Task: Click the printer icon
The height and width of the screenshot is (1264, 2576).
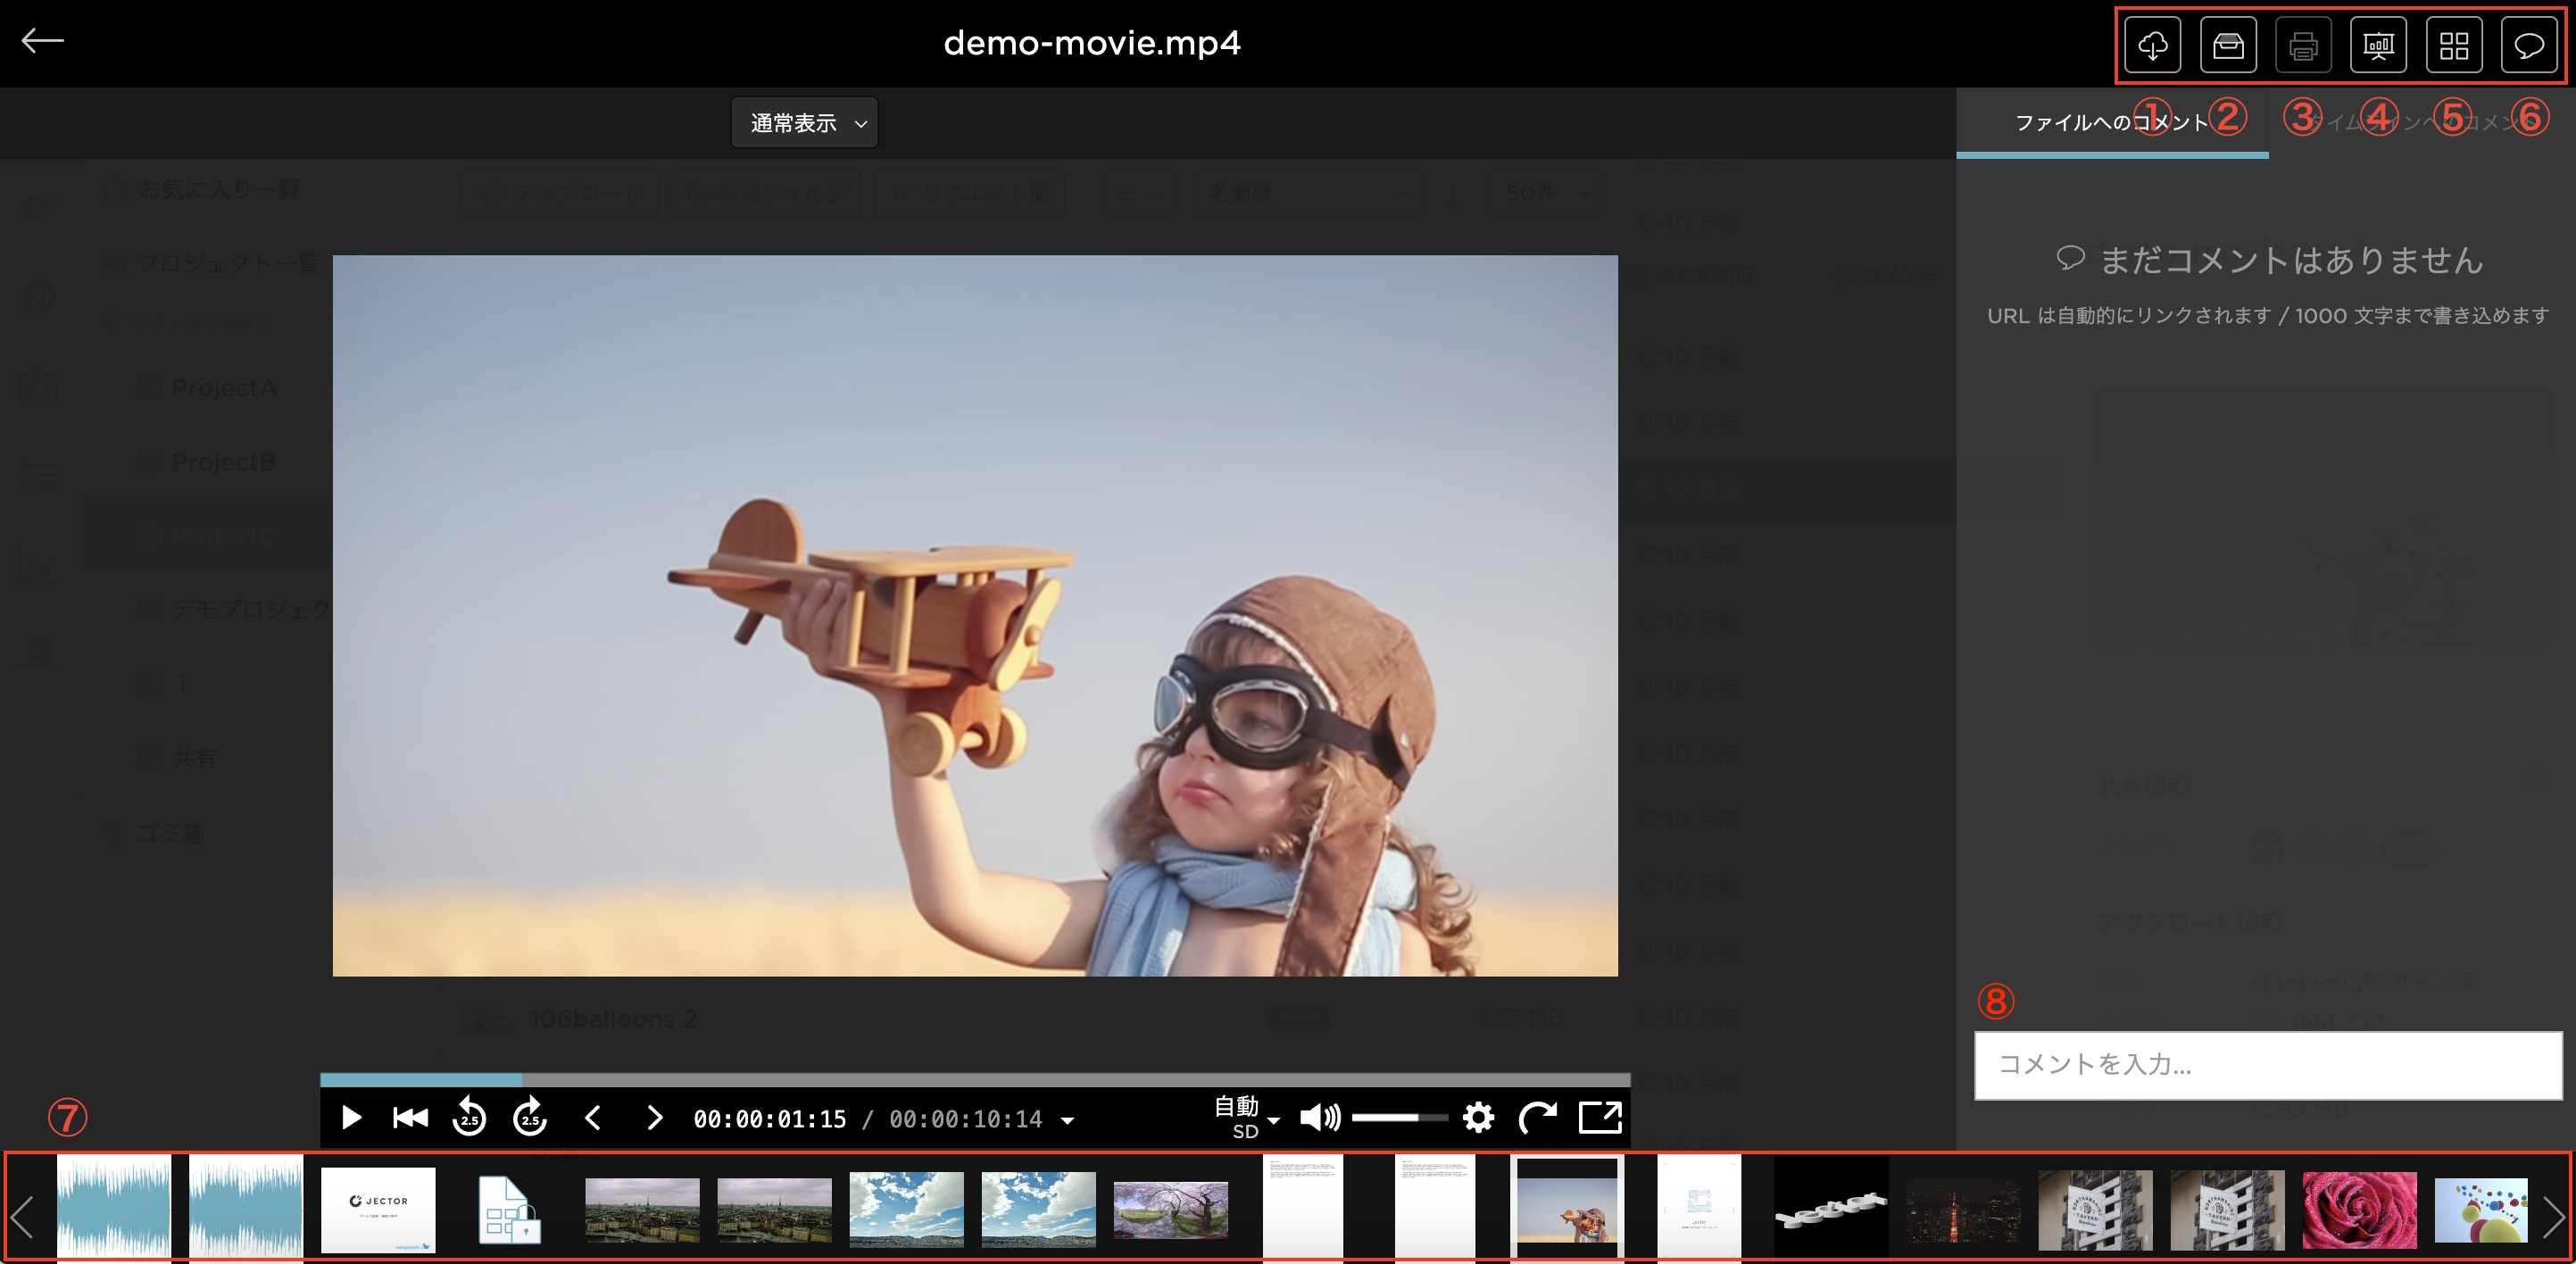Action: coord(2302,45)
